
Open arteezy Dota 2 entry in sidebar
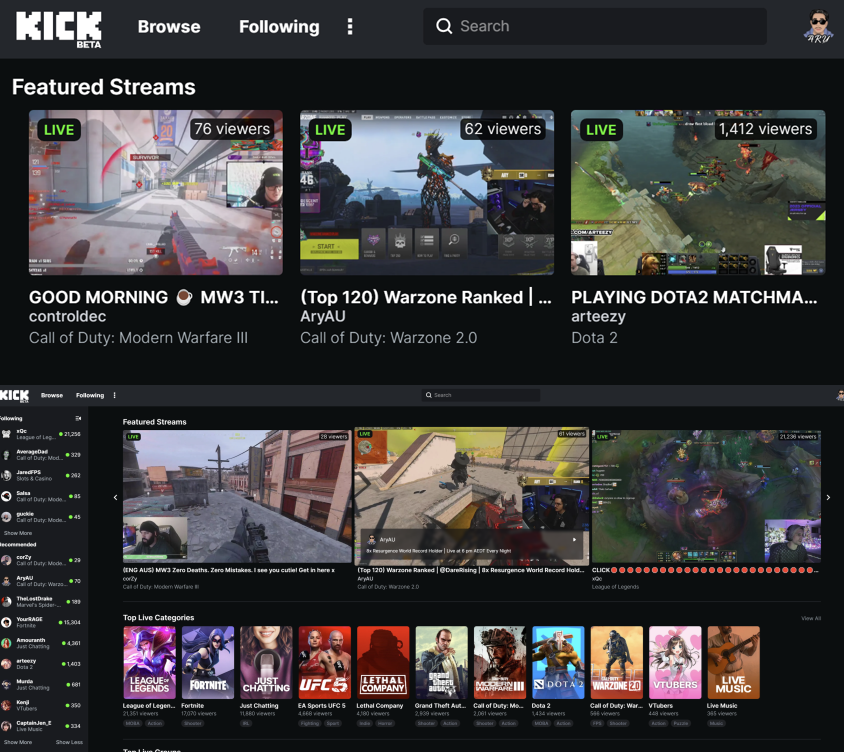click(41, 664)
